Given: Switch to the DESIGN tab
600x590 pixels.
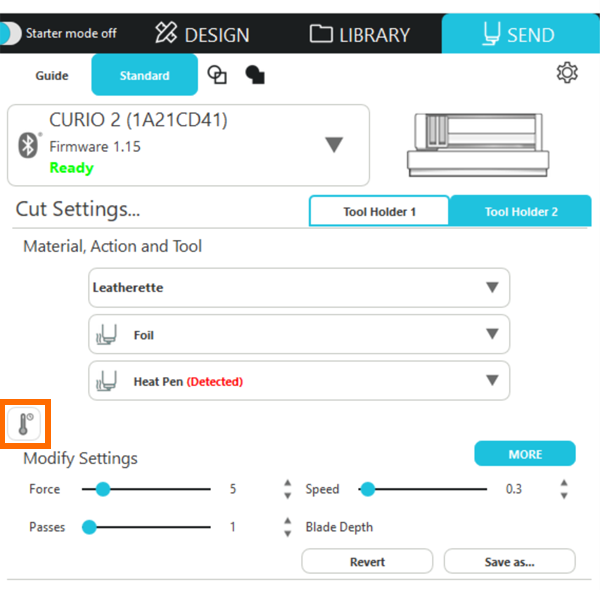Looking at the screenshot, I should pyautogui.click(x=203, y=34).
